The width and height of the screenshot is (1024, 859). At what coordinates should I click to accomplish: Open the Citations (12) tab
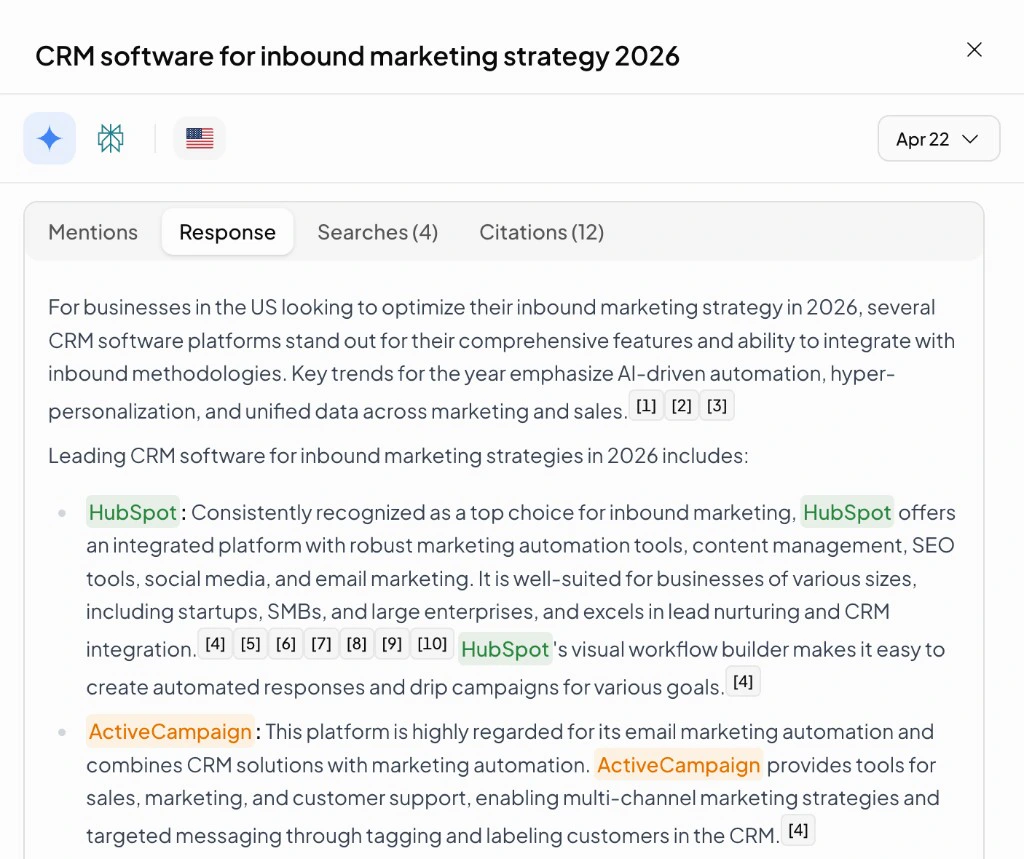click(541, 232)
